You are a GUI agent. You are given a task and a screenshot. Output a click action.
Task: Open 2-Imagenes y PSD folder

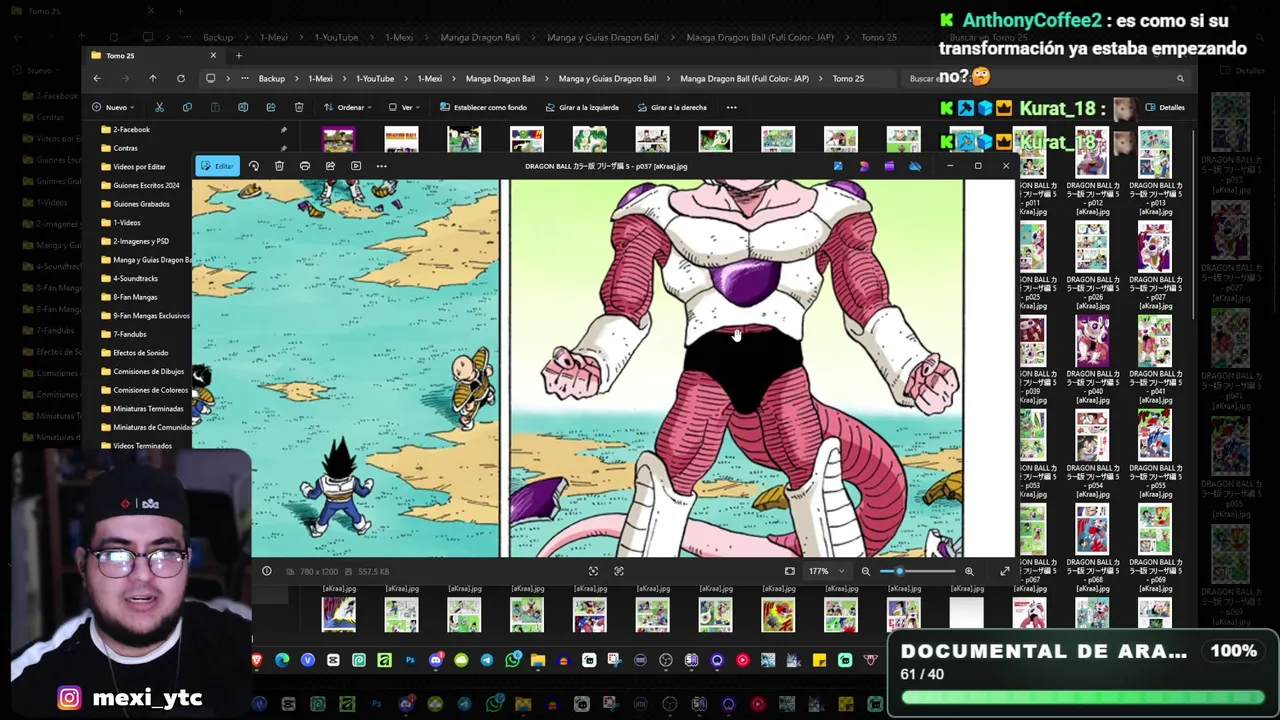[141, 241]
